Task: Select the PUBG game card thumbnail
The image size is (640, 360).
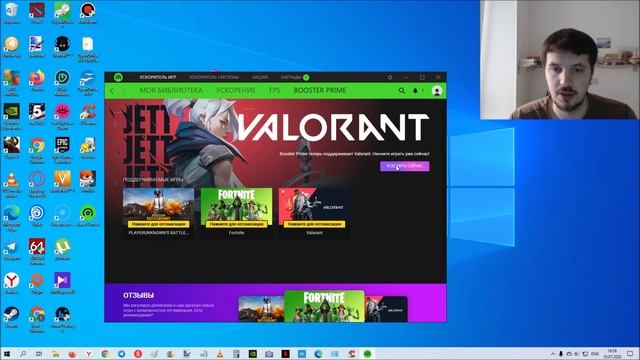Action: (x=159, y=204)
